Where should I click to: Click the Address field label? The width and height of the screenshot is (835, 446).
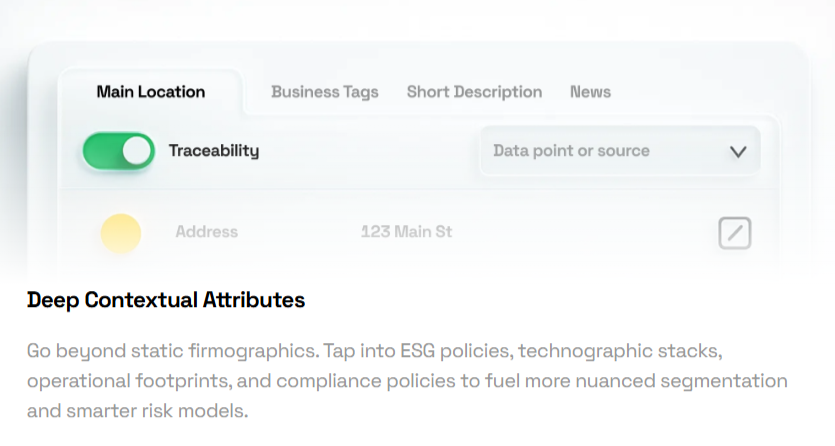(x=207, y=232)
